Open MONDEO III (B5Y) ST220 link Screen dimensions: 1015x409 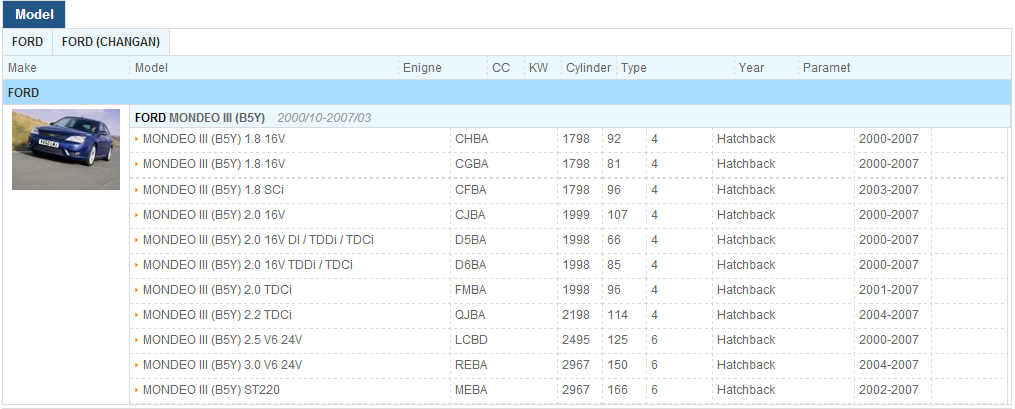[x=211, y=390]
